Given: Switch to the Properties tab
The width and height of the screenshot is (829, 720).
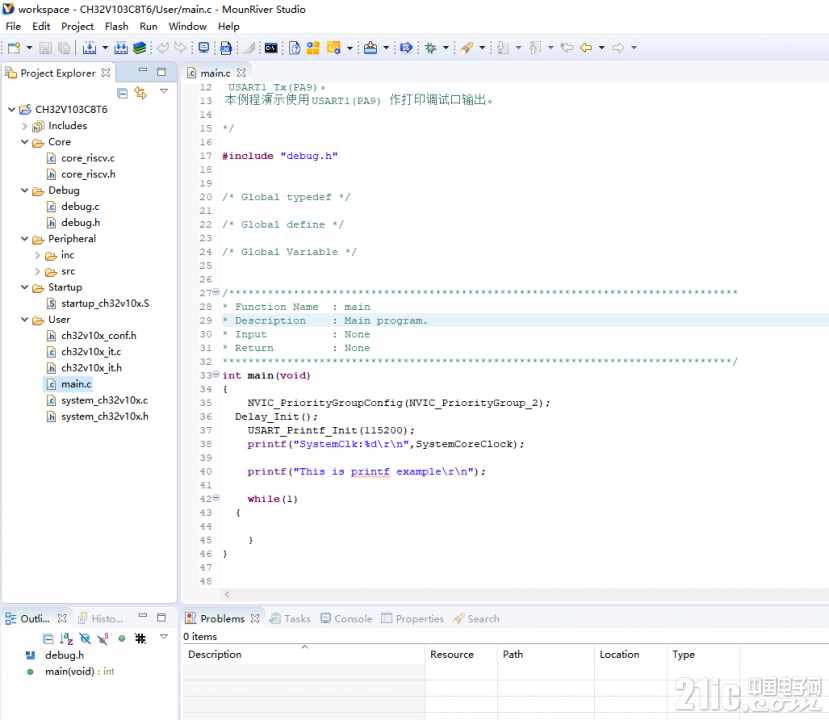Looking at the screenshot, I should click(x=413, y=619).
